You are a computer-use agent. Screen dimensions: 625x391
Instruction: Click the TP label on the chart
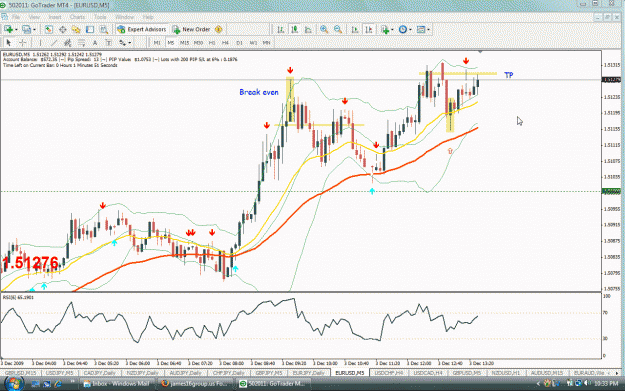click(509, 75)
